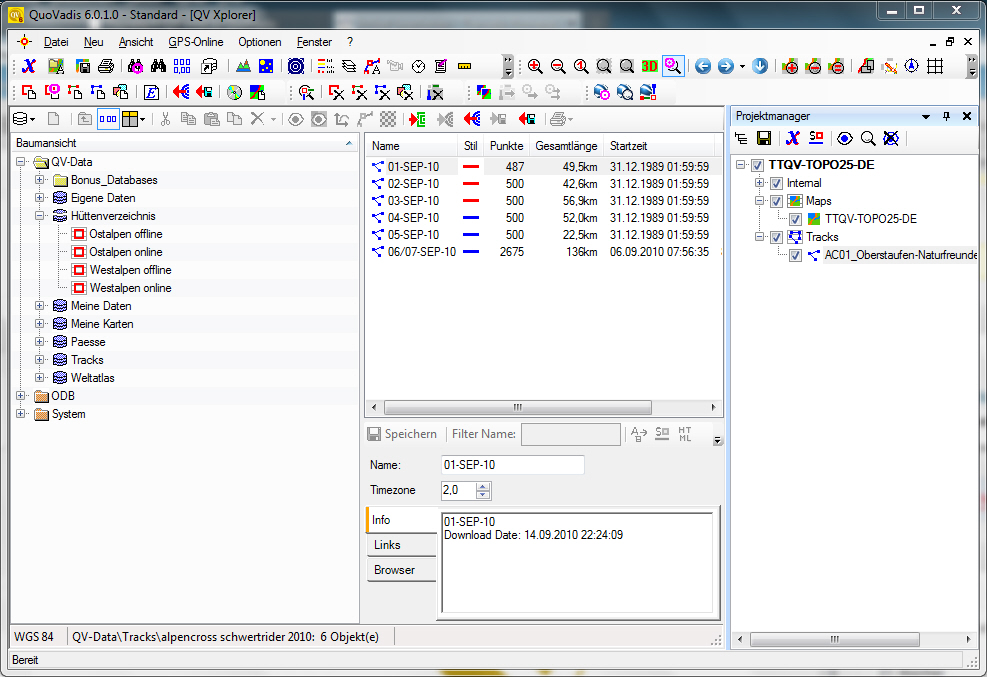Open the Ansicht menu

[x=136, y=42]
